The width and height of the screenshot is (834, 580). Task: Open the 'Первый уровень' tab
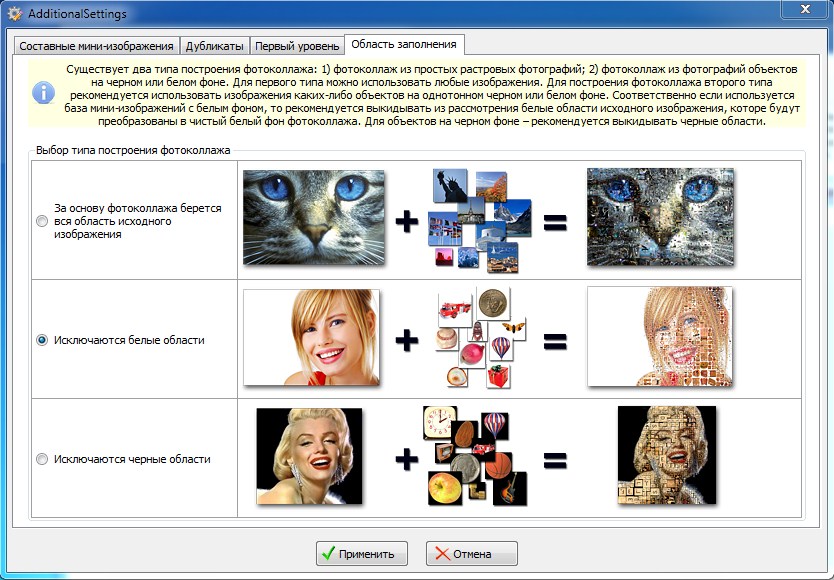297,46
